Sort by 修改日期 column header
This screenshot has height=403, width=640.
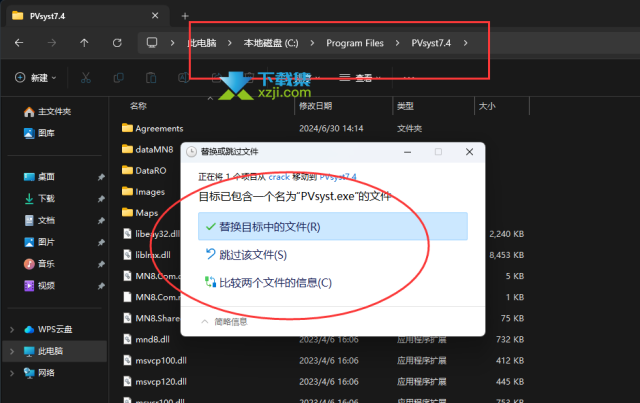pyautogui.click(x=315, y=106)
